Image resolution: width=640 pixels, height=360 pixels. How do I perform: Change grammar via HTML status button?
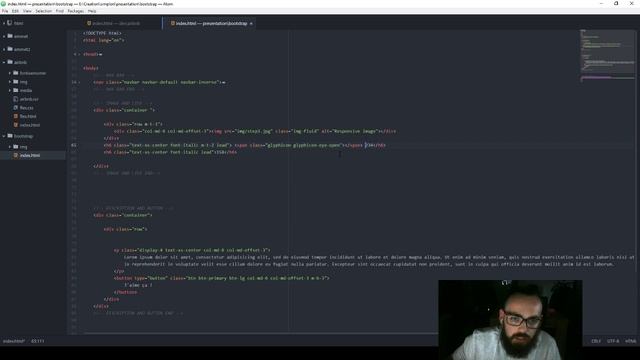(630, 341)
